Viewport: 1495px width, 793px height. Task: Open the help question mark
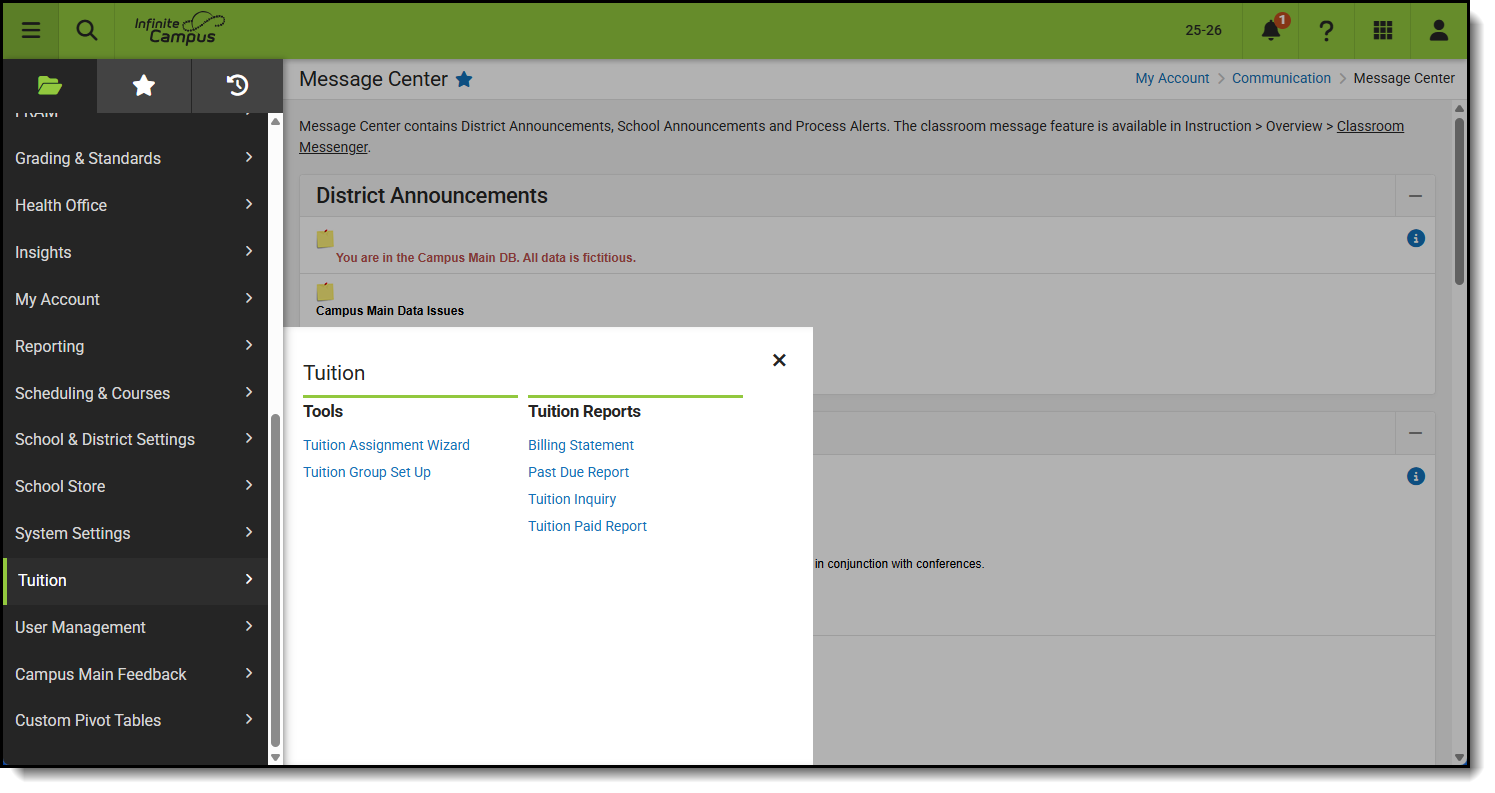tap(1327, 30)
